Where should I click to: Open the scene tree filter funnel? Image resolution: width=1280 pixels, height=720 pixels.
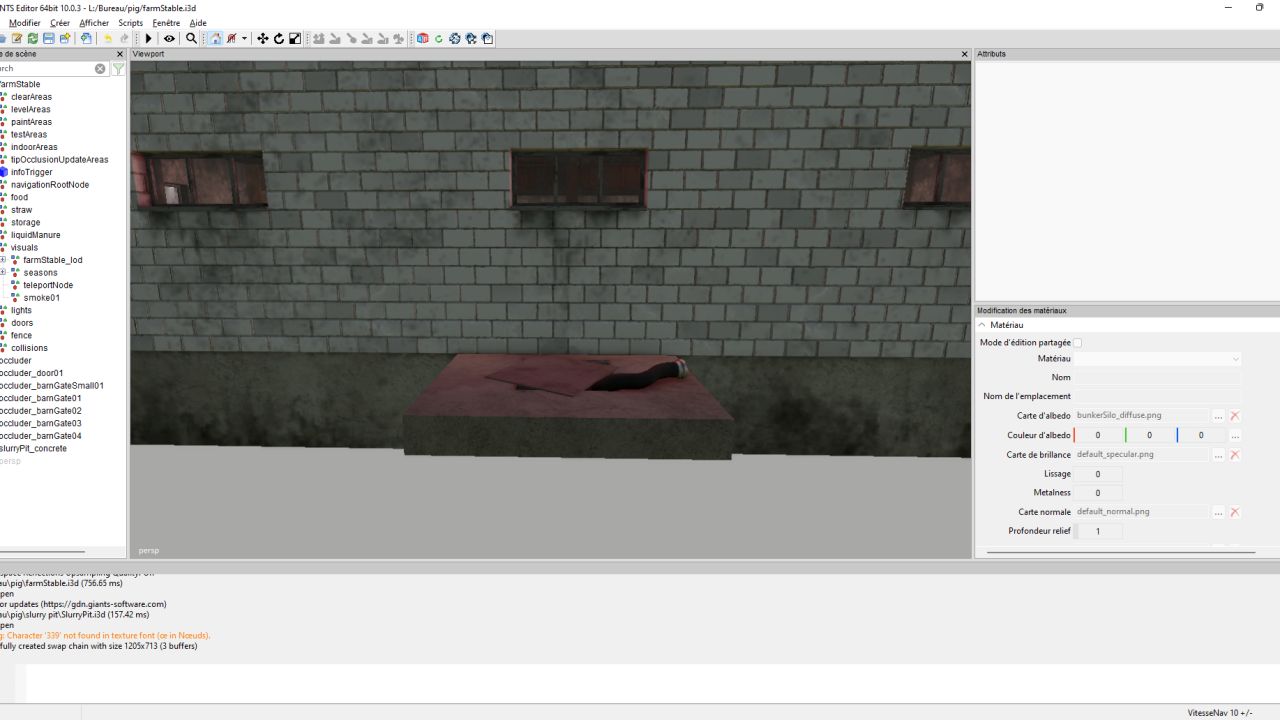[118, 69]
